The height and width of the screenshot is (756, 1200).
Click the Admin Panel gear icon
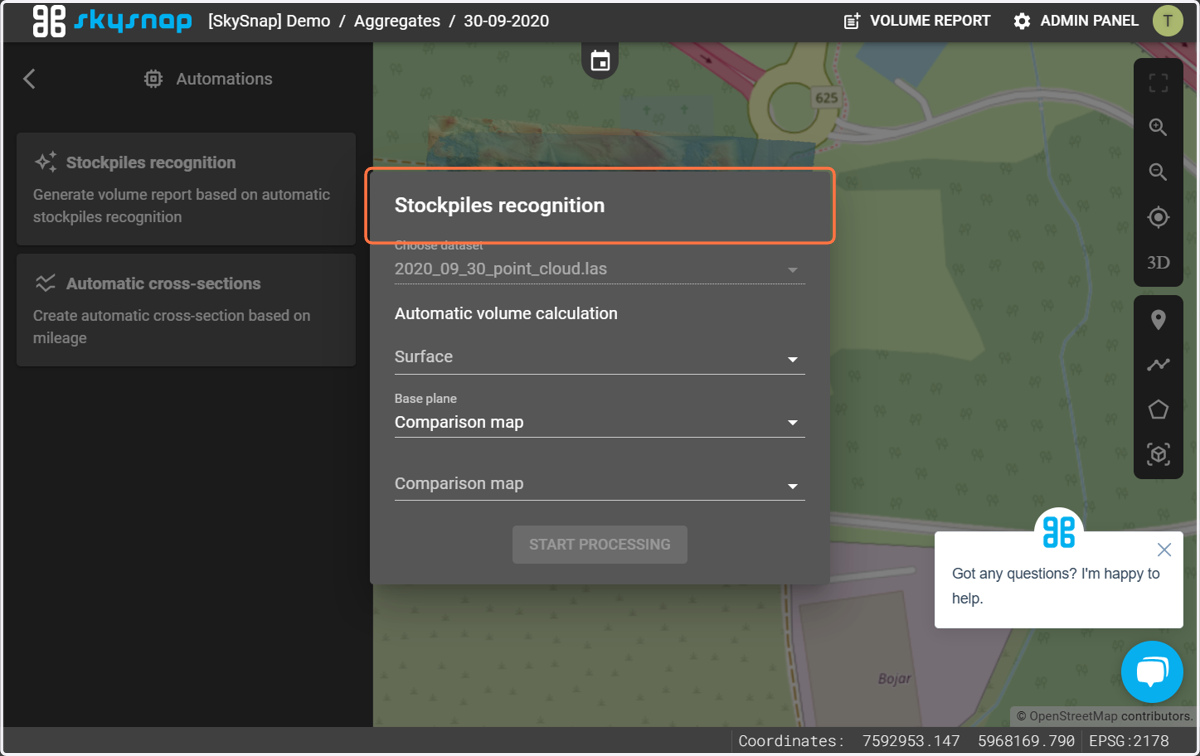point(1022,21)
